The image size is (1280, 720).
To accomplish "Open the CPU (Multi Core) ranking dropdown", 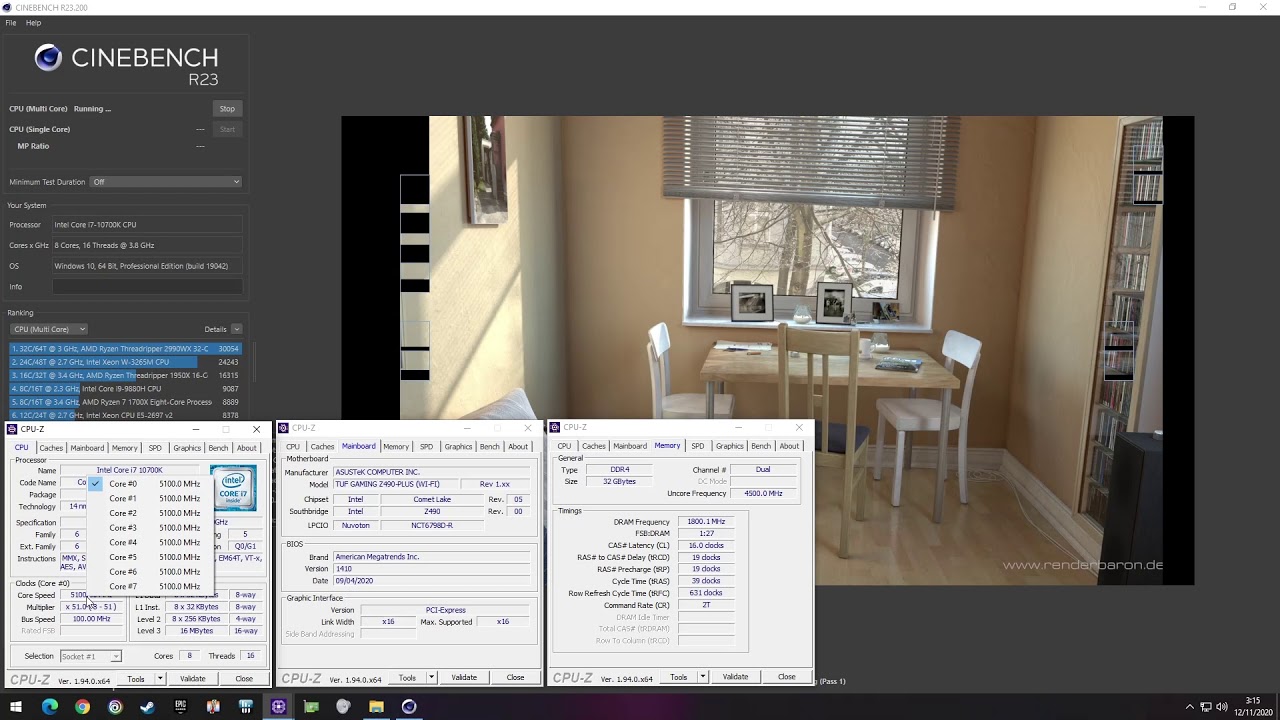I will (48, 329).
